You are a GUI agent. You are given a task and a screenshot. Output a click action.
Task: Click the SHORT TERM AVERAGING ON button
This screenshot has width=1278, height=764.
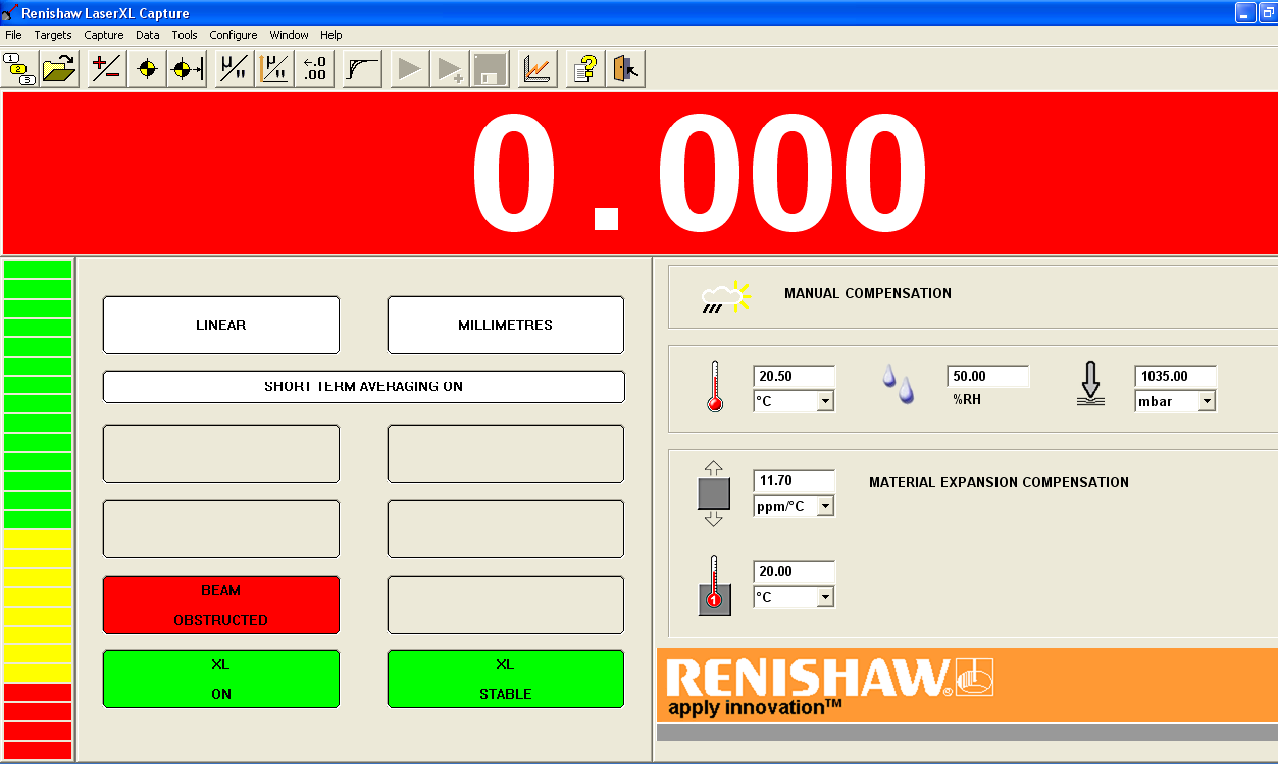[x=364, y=386]
